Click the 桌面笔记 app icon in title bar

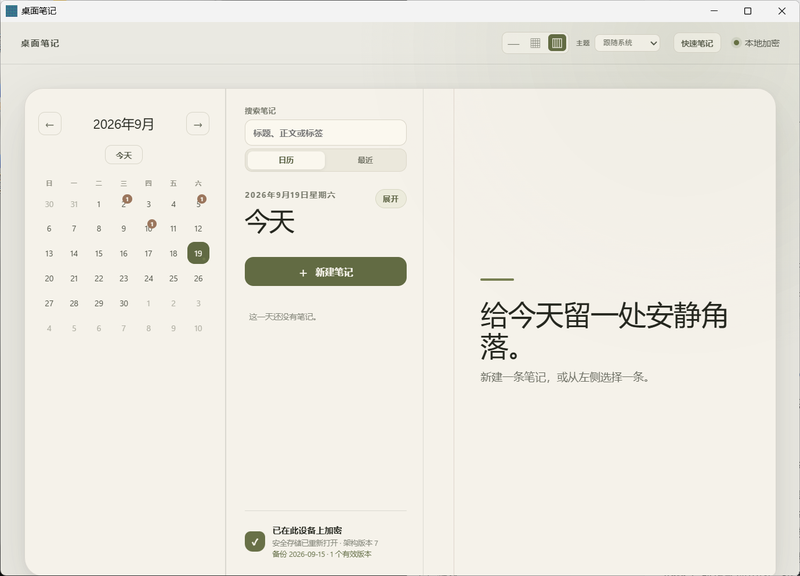(11, 11)
